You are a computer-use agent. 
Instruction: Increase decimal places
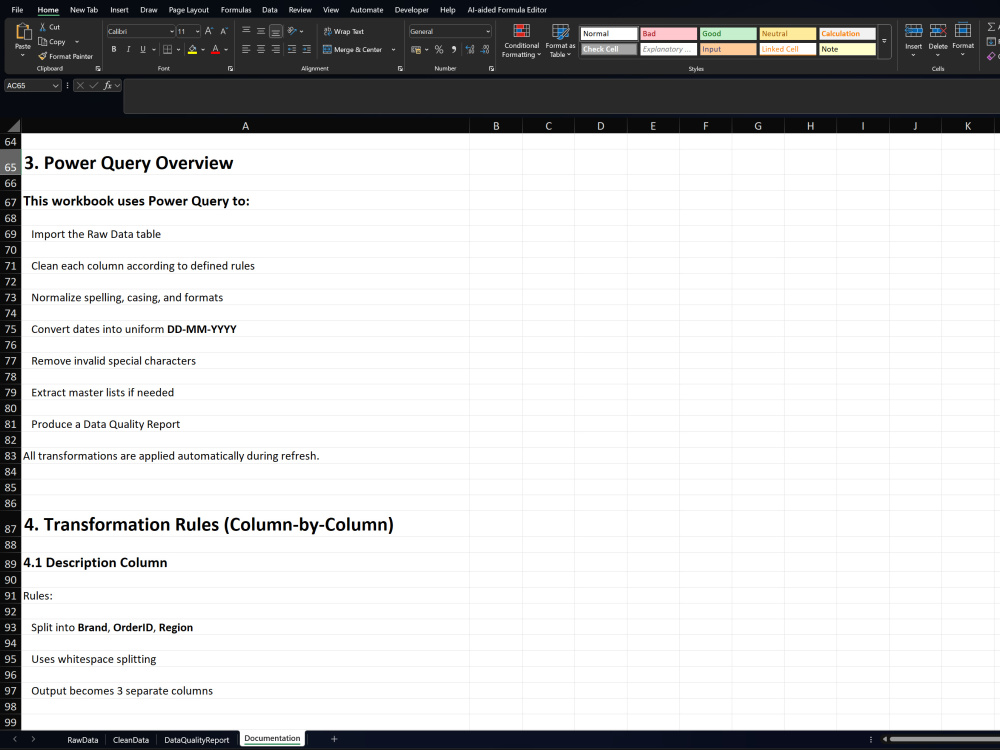tap(470, 49)
